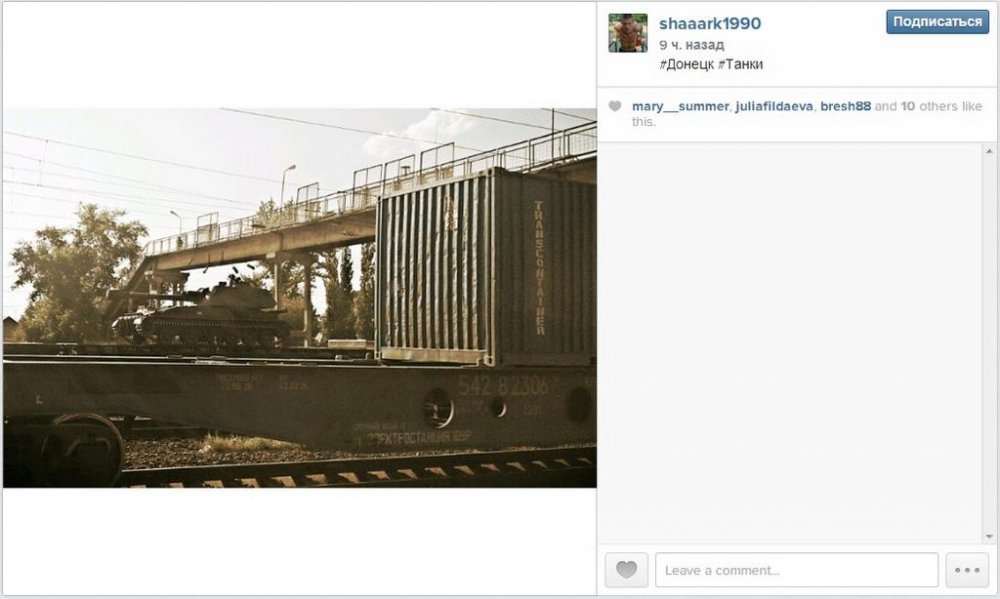View juliafildaeva's profile from likes

[774, 107]
